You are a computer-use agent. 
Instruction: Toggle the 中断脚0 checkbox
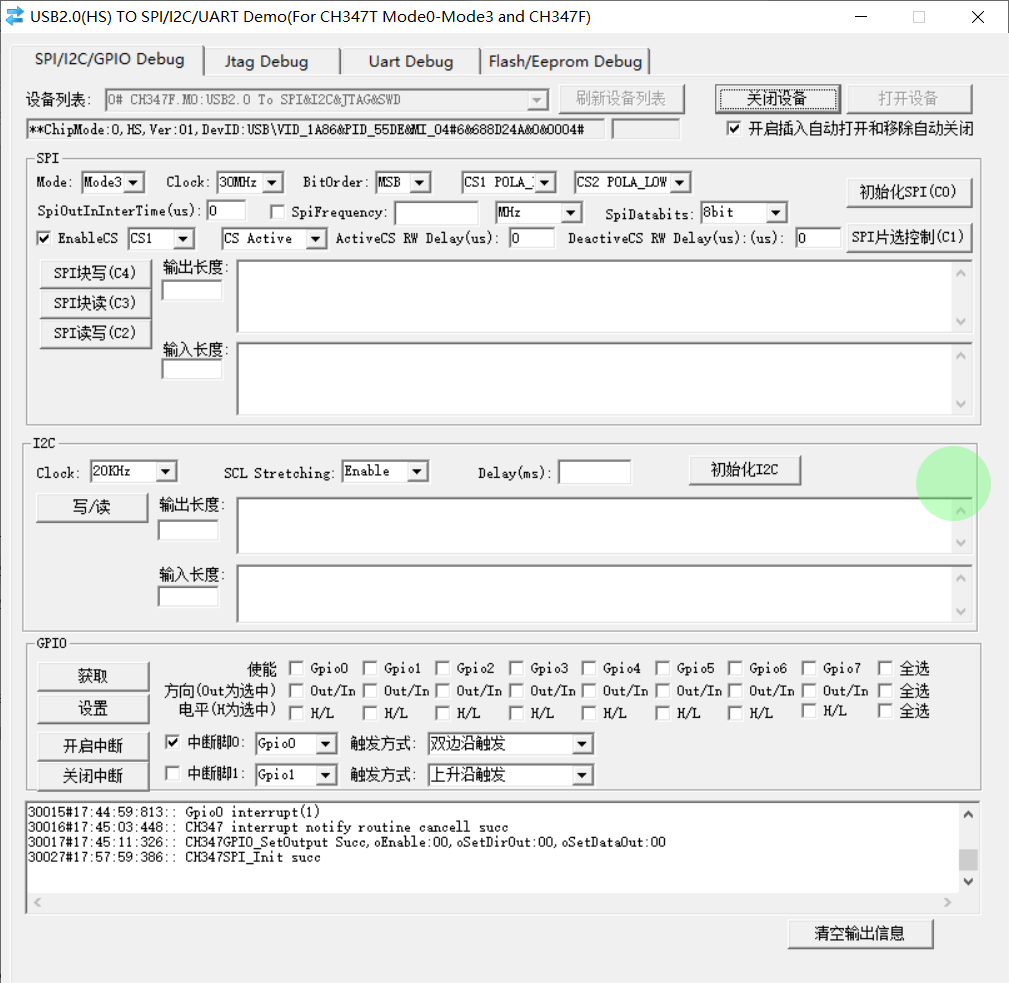[x=172, y=742]
